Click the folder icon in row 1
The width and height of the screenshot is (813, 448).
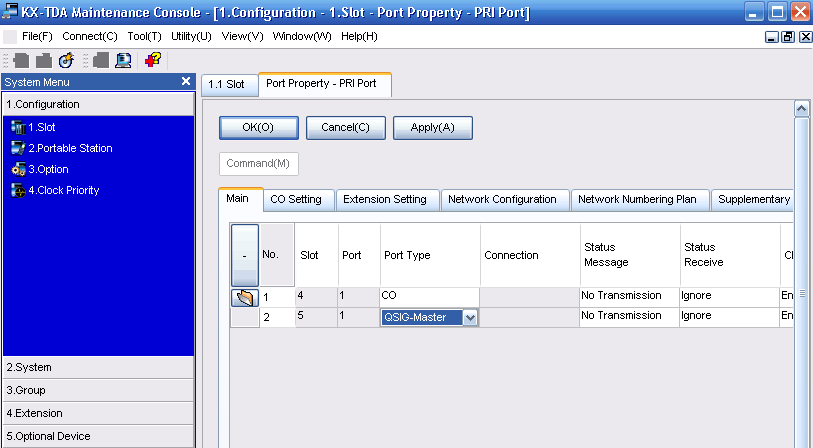click(x=244, y=298)
